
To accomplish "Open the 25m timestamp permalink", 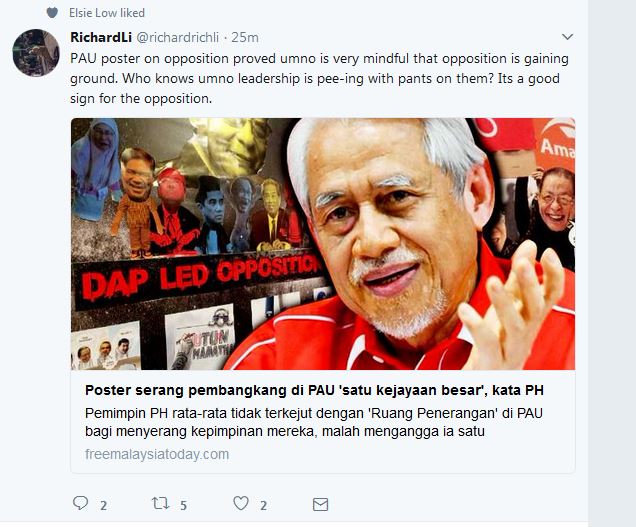I will pos(245,37).
